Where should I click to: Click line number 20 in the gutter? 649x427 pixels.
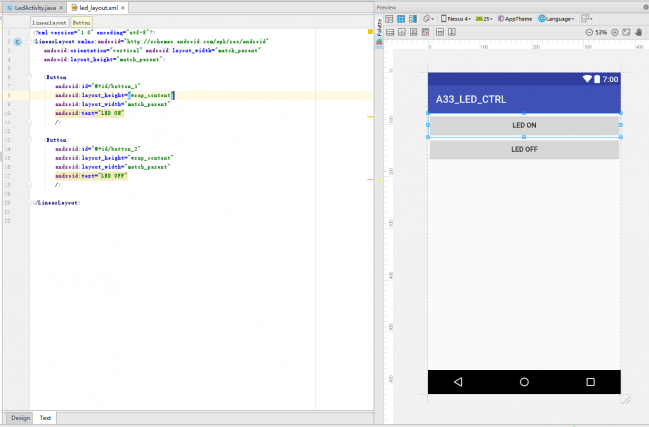click(x=7, y=203)
